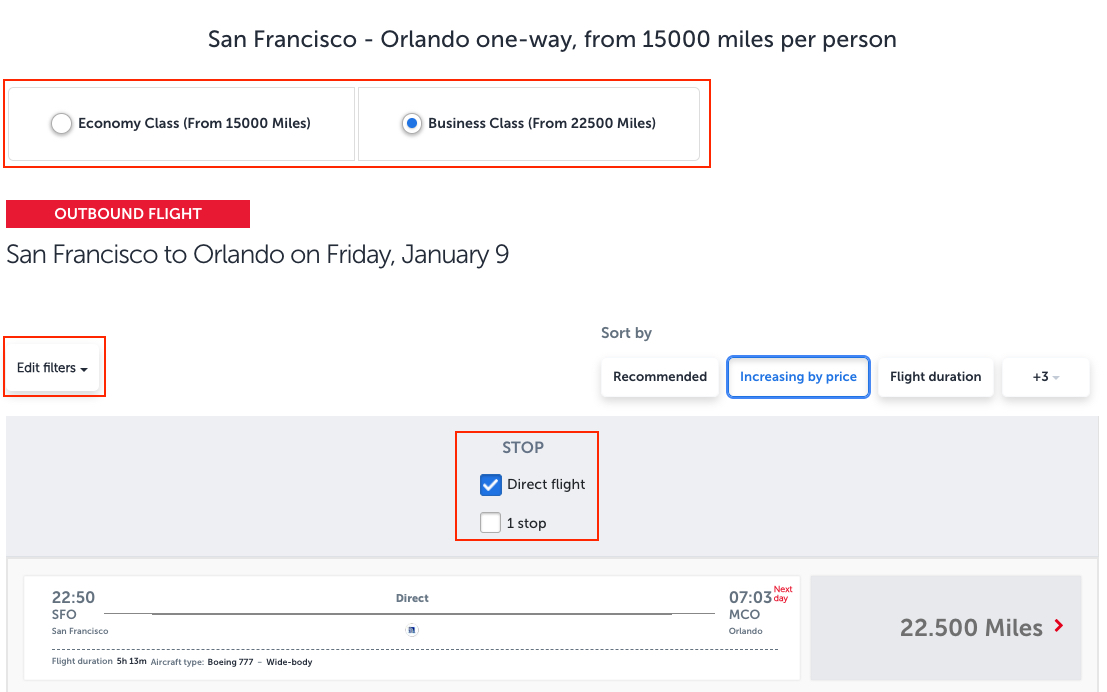Click the Boeing 777 aircraft type text

pyautogui.click(x=231, y=661)
